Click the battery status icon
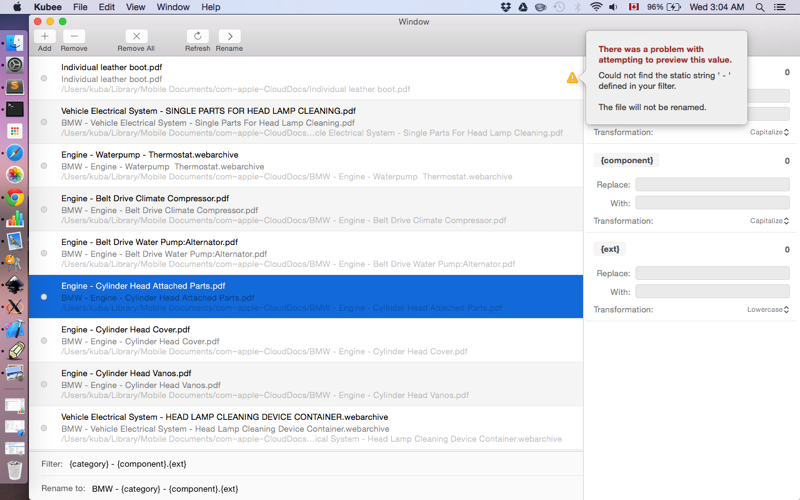Viewport: 800px width, 500px height. (673, 7)
